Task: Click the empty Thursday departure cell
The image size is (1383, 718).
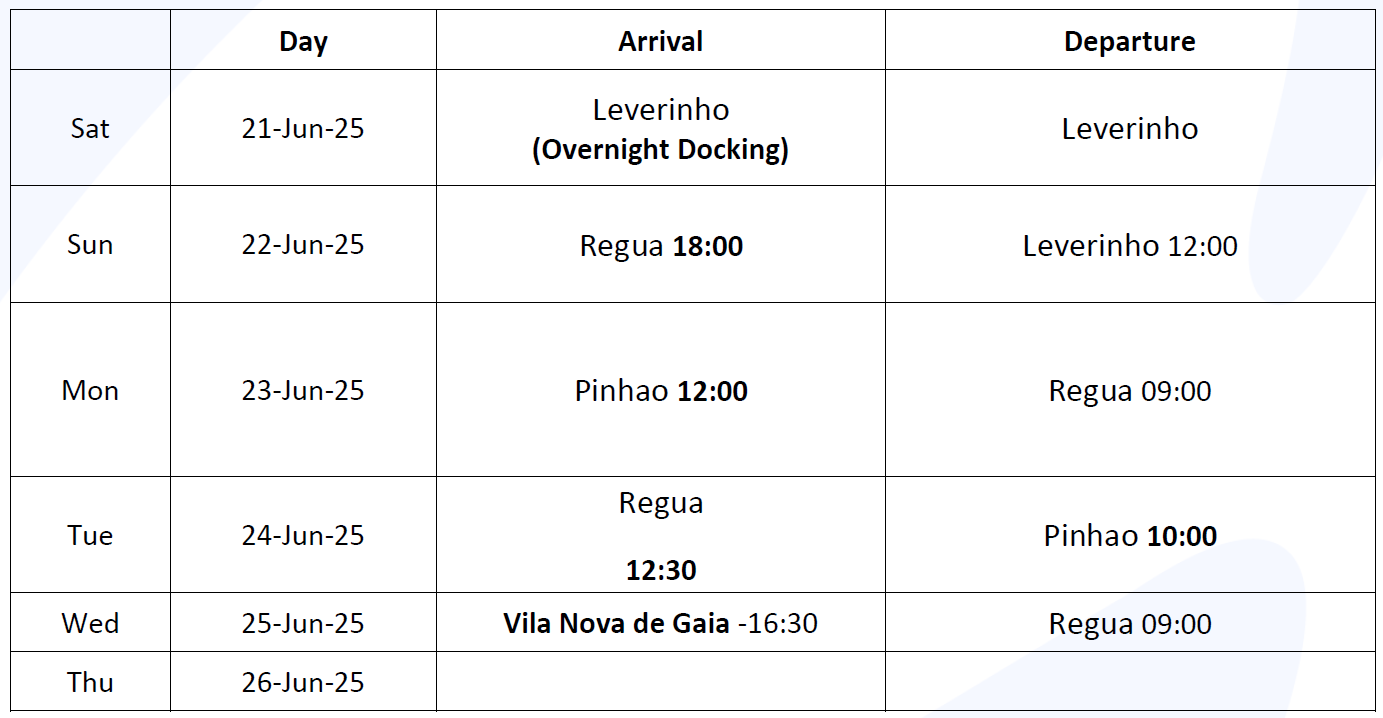Action: (1130, 682)
